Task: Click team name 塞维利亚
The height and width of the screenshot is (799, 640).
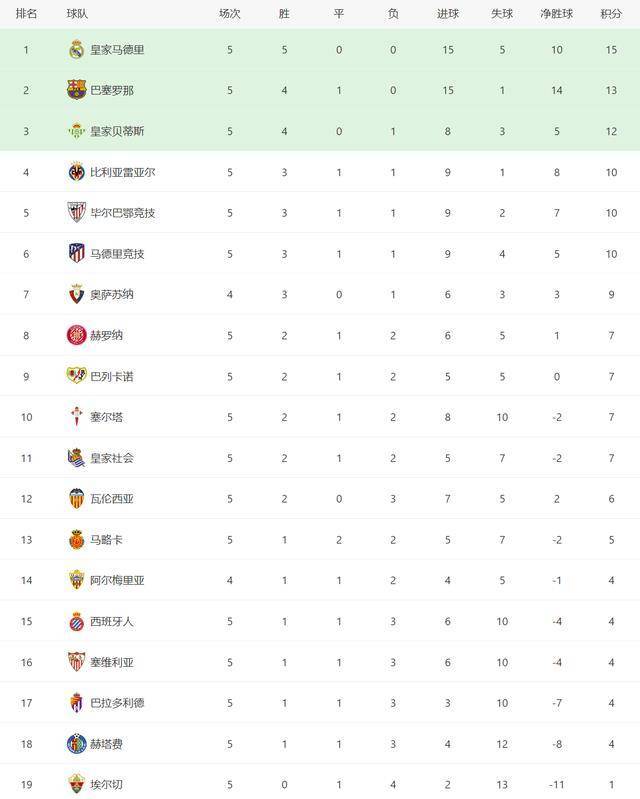Action: [112, 662]
